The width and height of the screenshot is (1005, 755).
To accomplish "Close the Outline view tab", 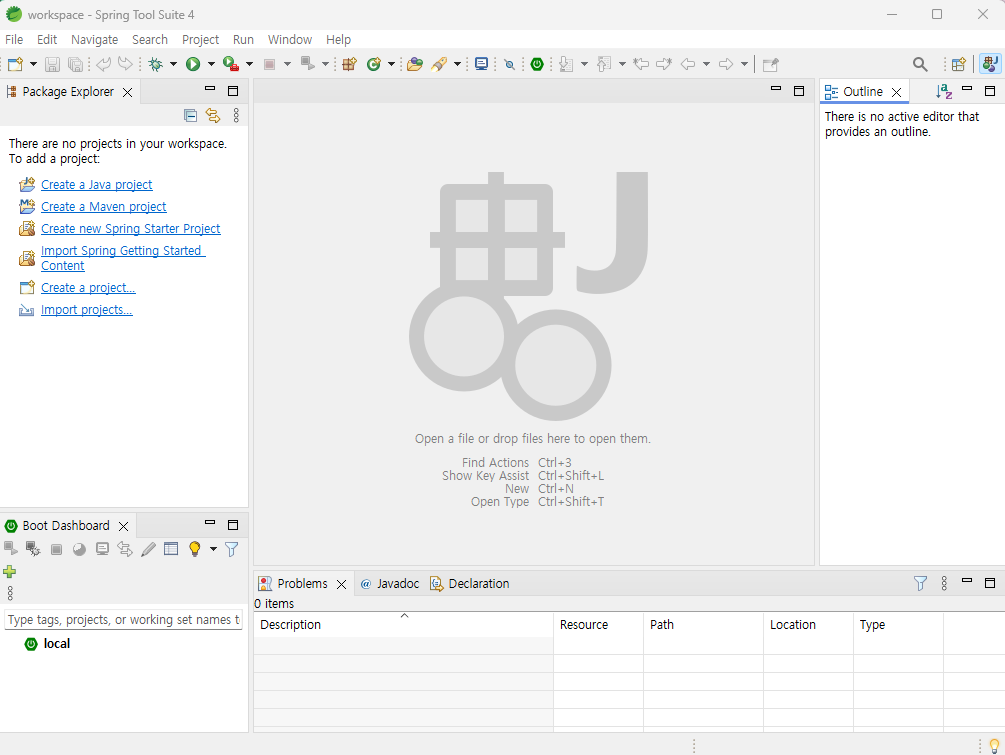I will [x=897, y=92].
